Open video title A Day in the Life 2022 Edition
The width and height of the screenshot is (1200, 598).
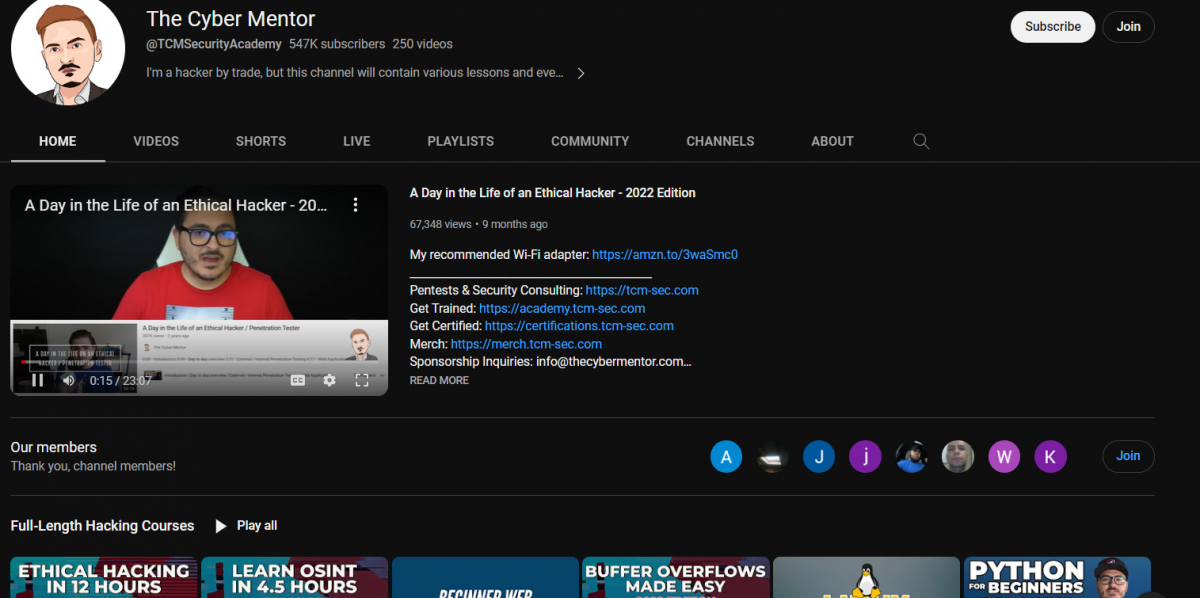tap(553, 193)
